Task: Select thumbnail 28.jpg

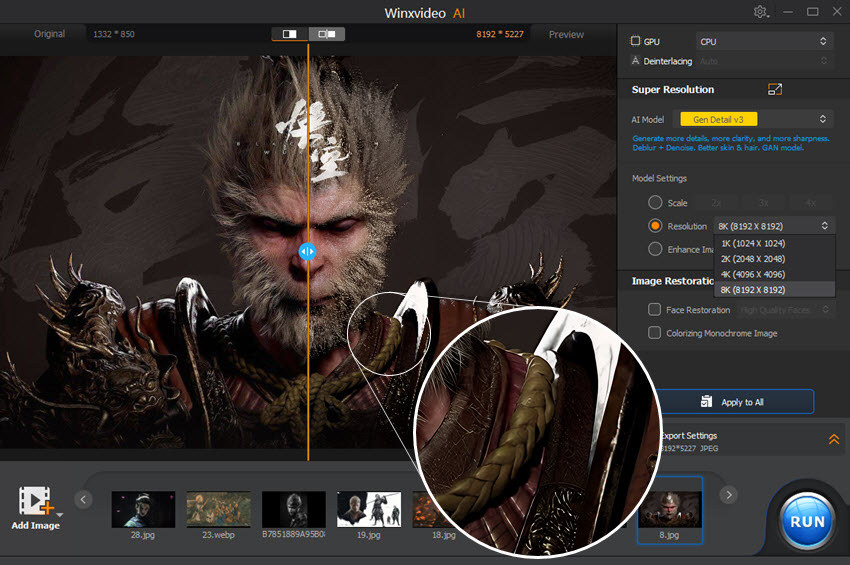Action: (143, 509)
